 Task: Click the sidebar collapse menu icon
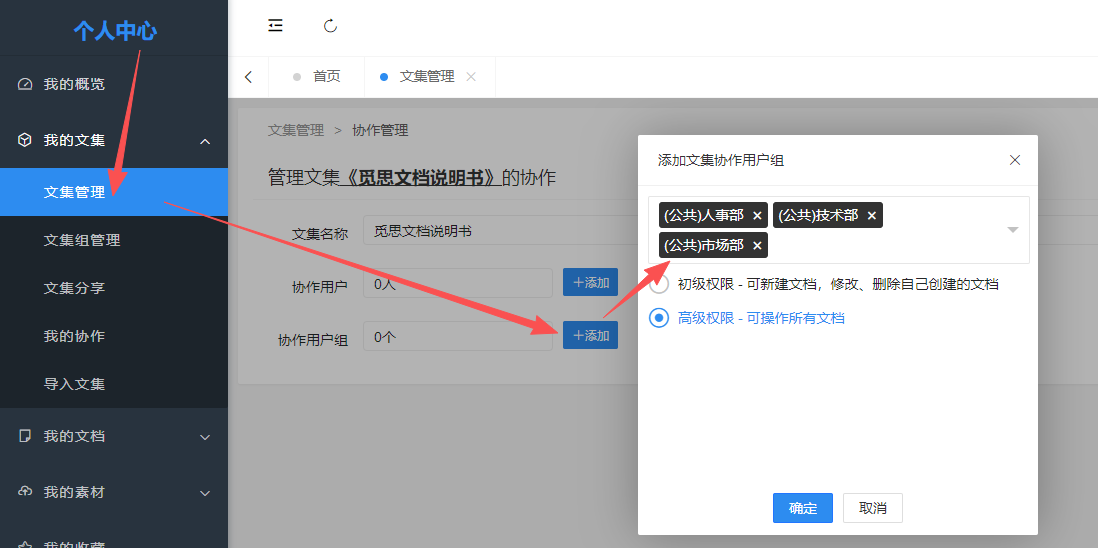(x=275, y=26)
